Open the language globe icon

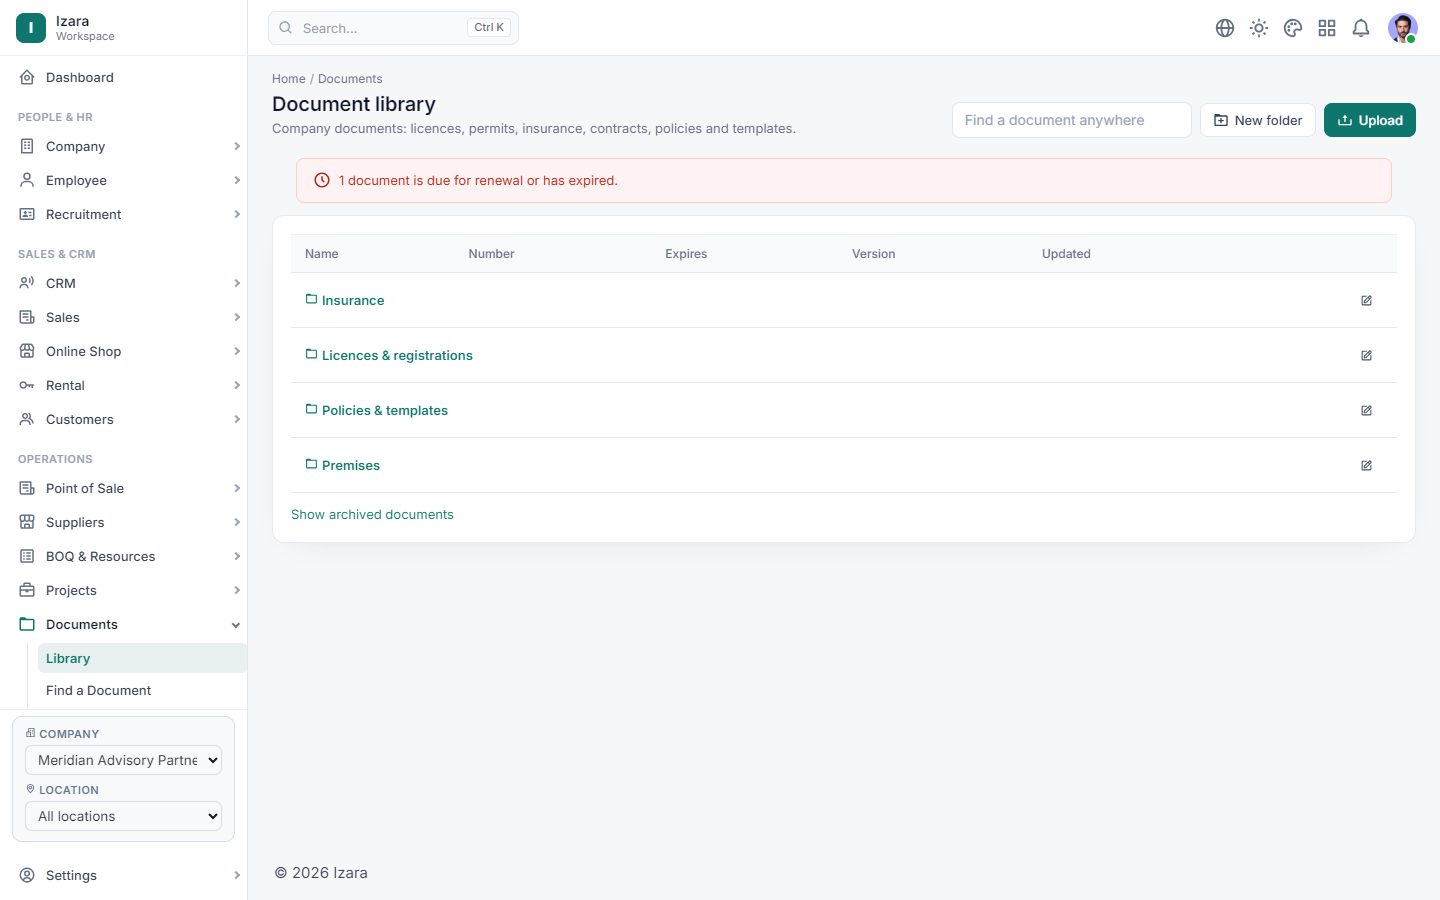point(1225,28)
